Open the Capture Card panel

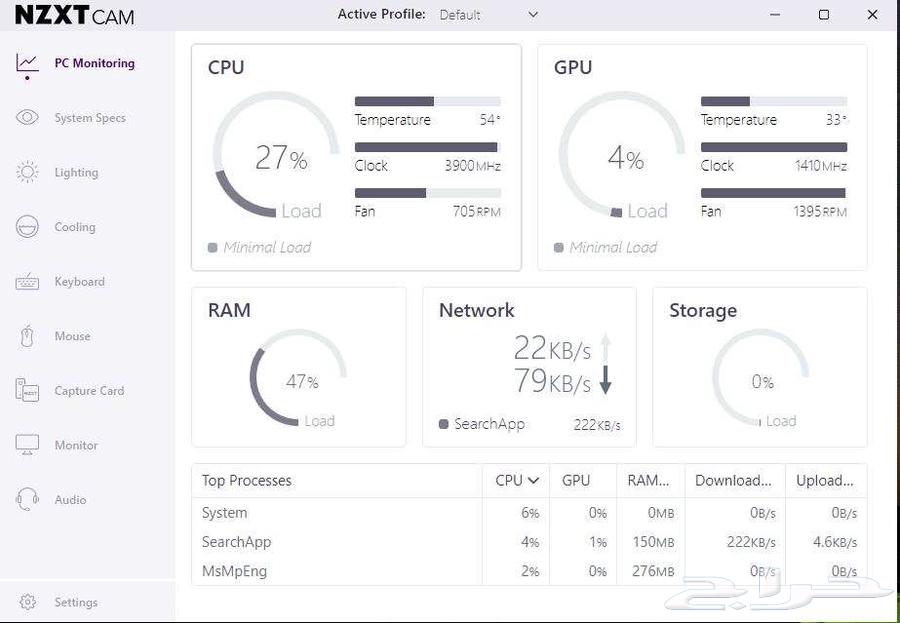click(x=89, y=391)
